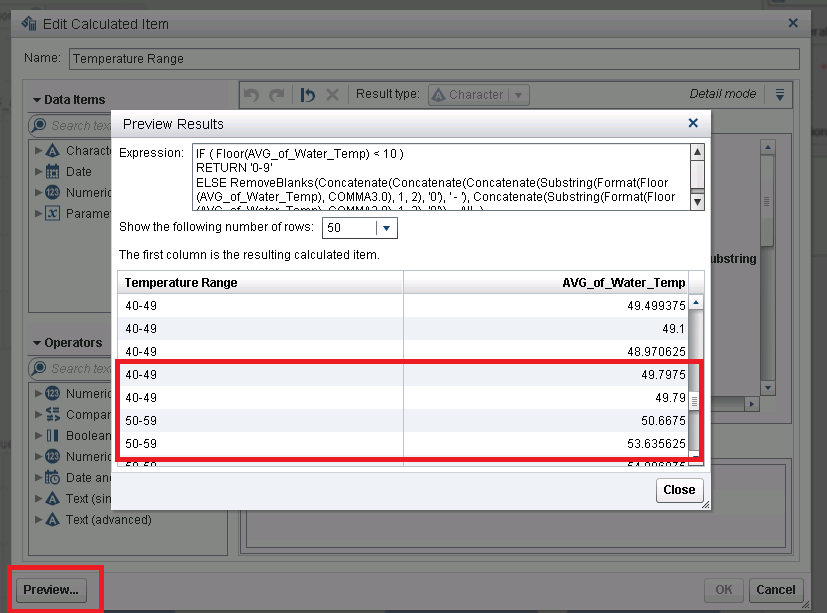Click the reset expression icon
This screenshot has height=613, width=827.
(307, 95)
